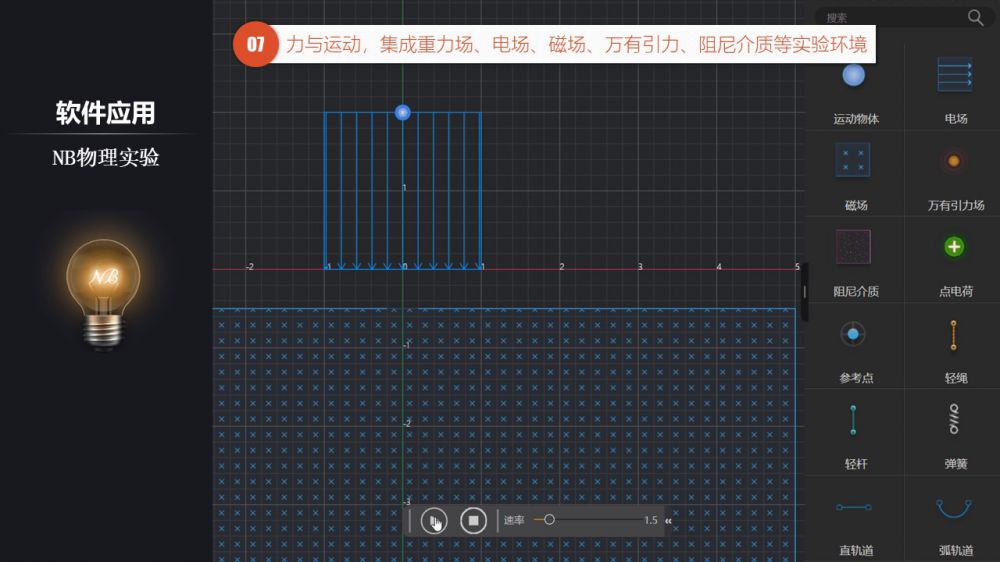This screenshot has height=562, width=1000.
Task: Choose the 万有引力场 gravity field icon
Action: tap(954, 161)
